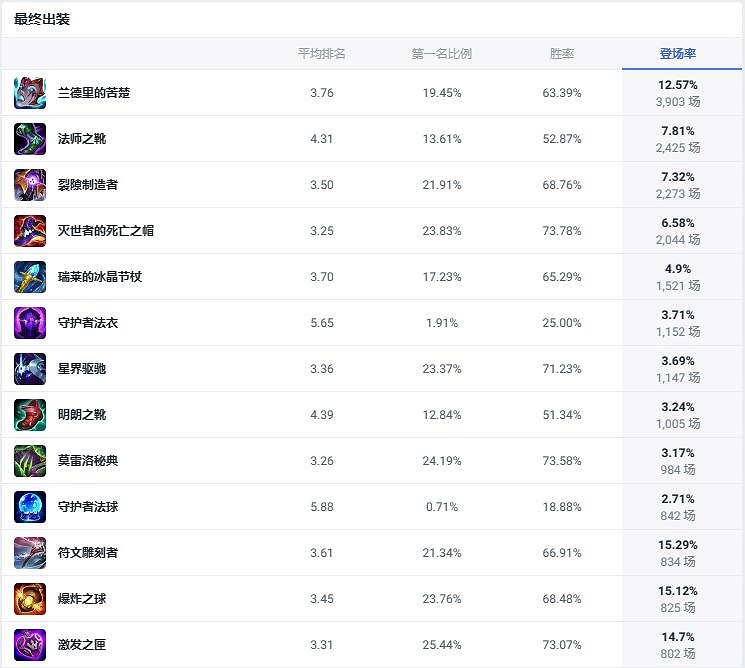Open the 明朗之靴 item name link
The height and width of the screenshot is (668, 745).
pos(82,415)
